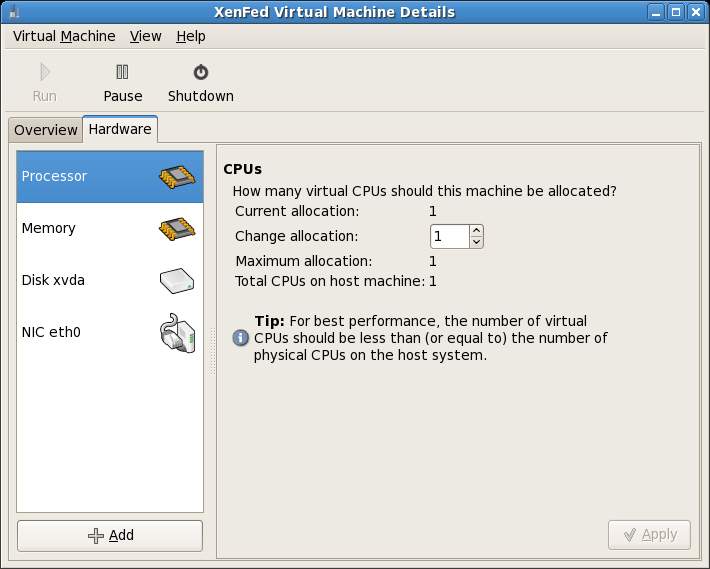Image resolution: width=710 pixels, height=569 pixels.
Task: Click the info tip icon
Action: coord(240,338)
